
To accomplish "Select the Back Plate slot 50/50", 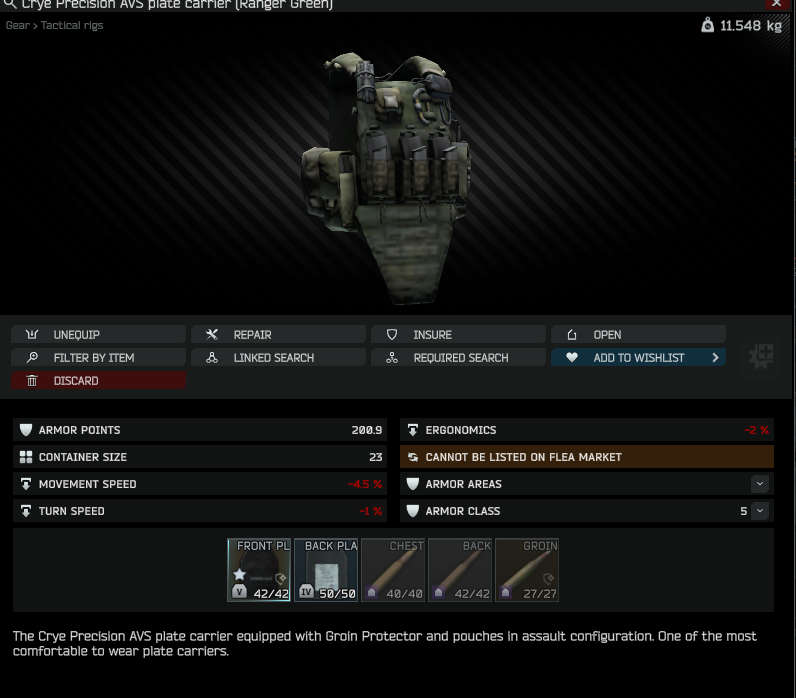I will 326,570.
